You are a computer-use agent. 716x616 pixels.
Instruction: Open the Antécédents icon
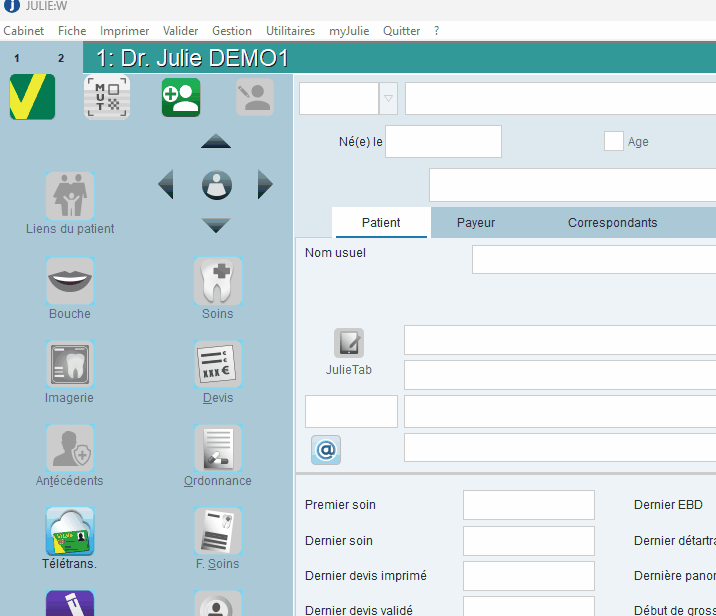coord(70,448)
